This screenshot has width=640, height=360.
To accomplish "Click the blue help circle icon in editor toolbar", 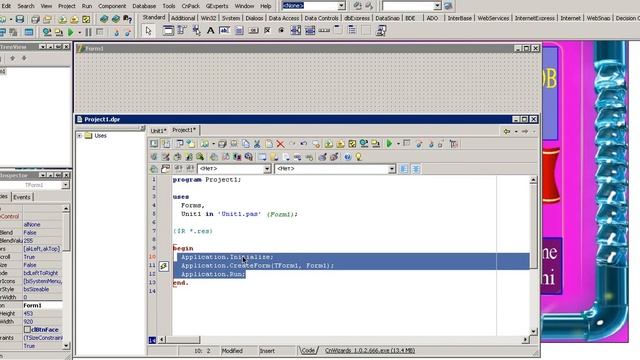I will click(x=347, y=157).
